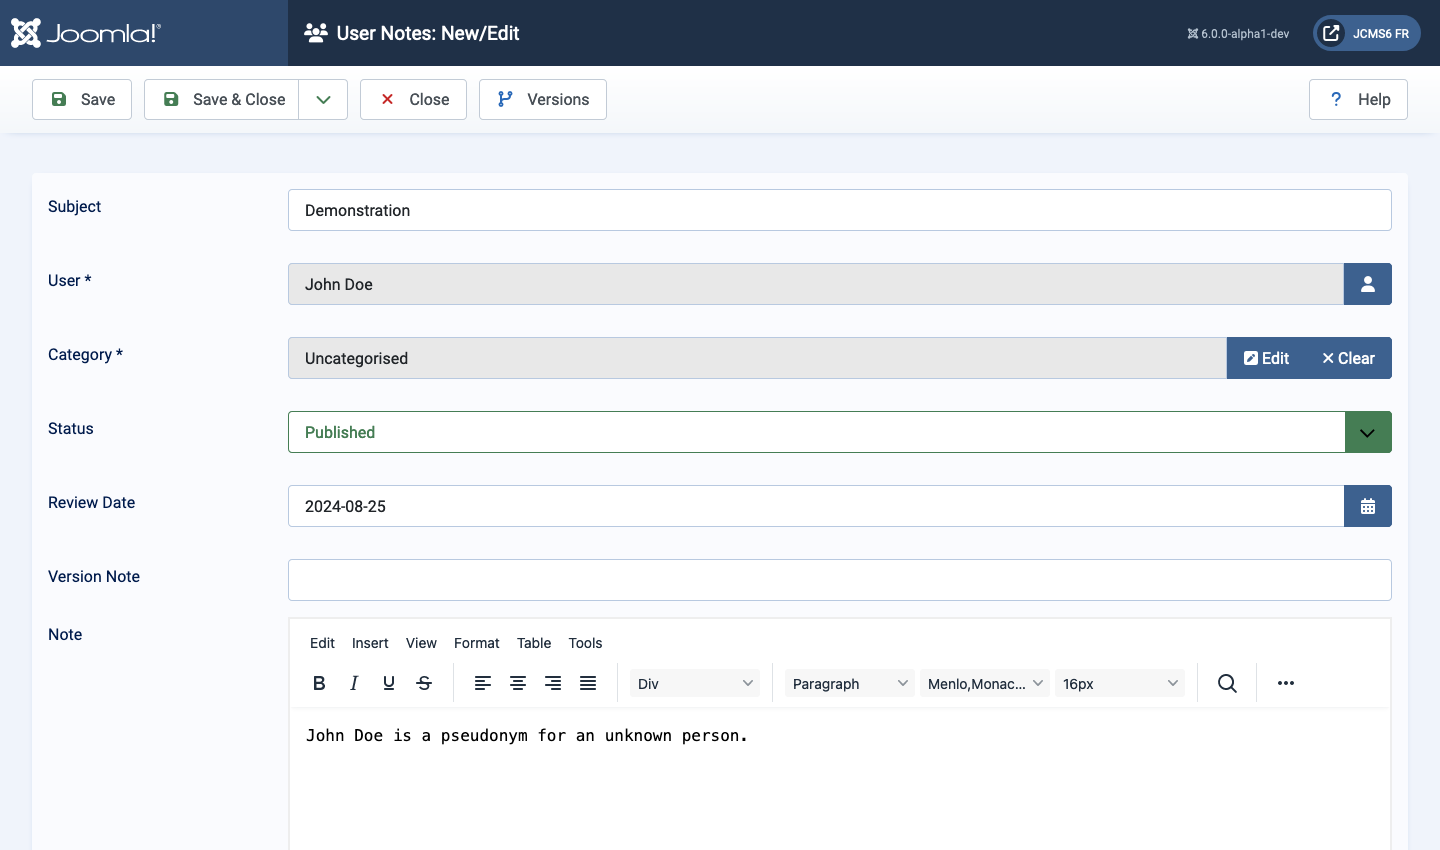
Task: Click into the Version Note field
Action: tap(840, 580)
